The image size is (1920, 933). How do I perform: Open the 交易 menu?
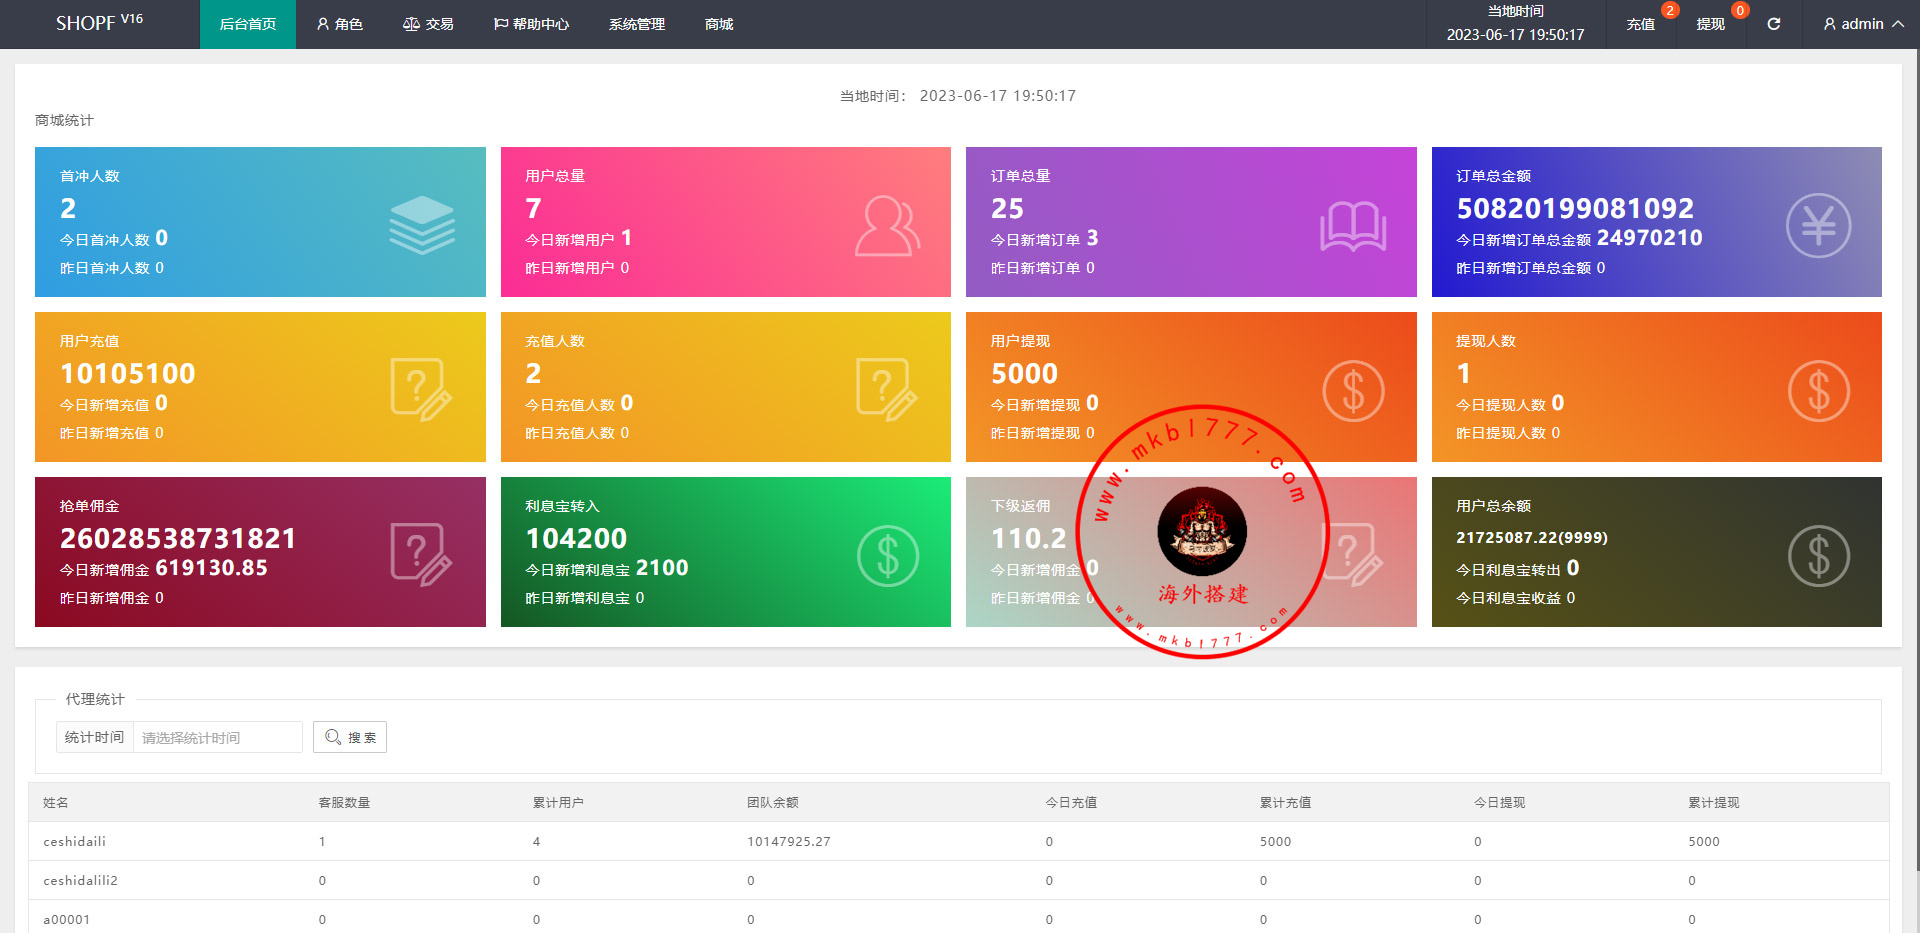point(428,24)
